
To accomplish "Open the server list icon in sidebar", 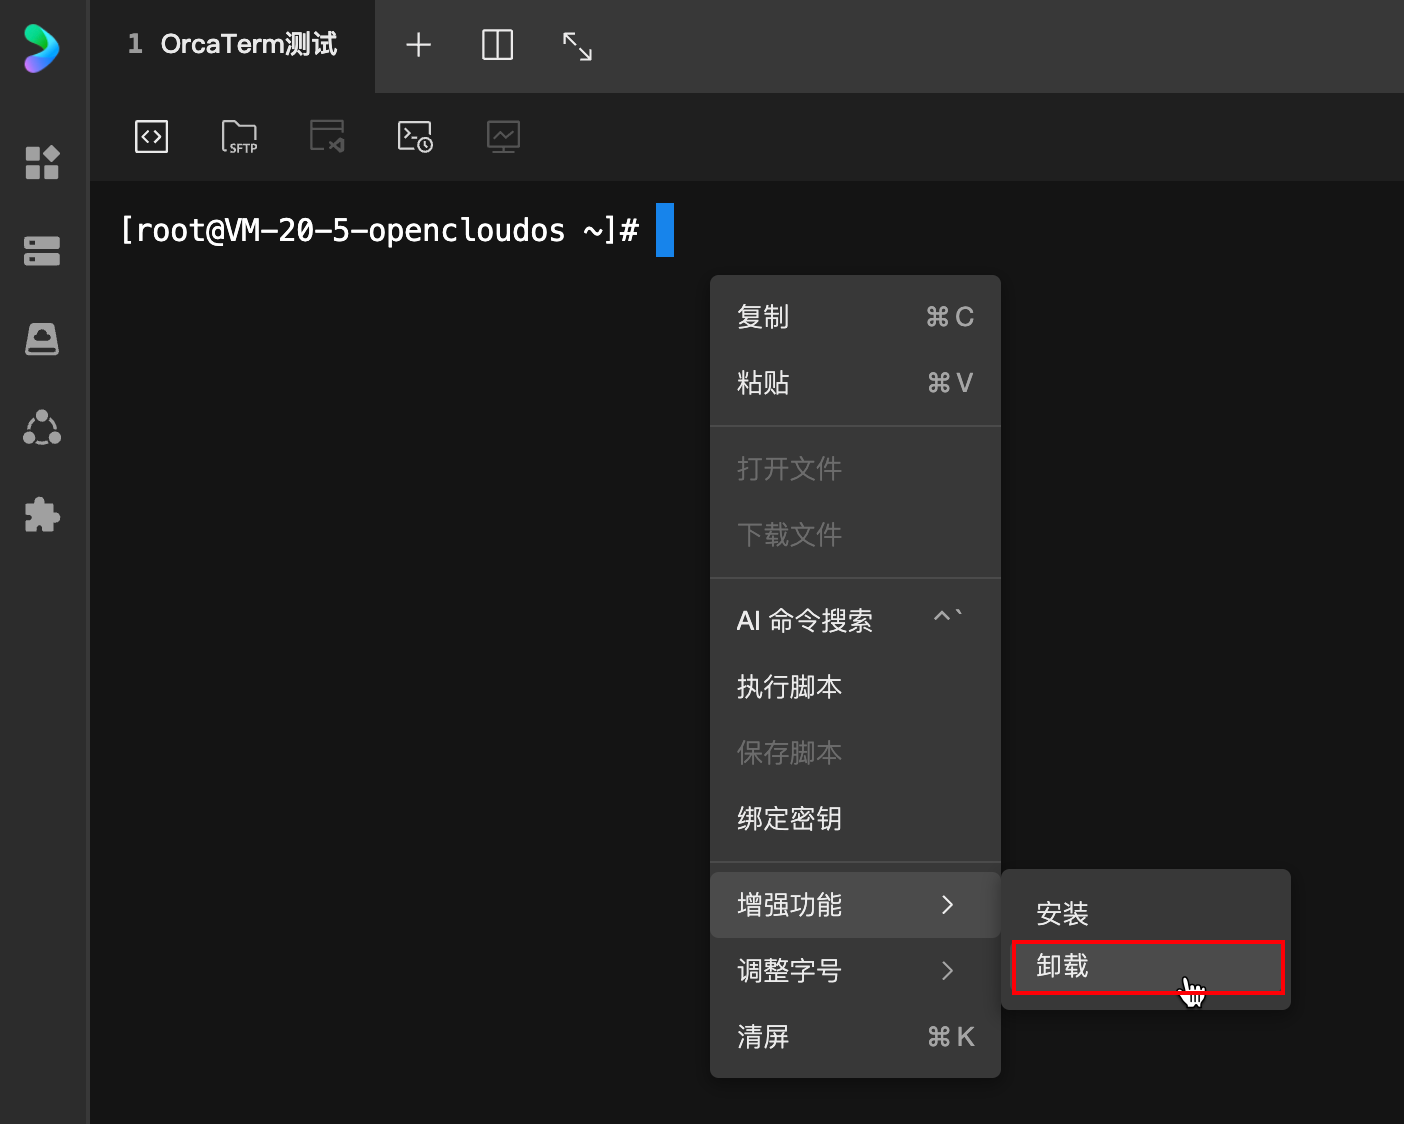I will 42,251.
